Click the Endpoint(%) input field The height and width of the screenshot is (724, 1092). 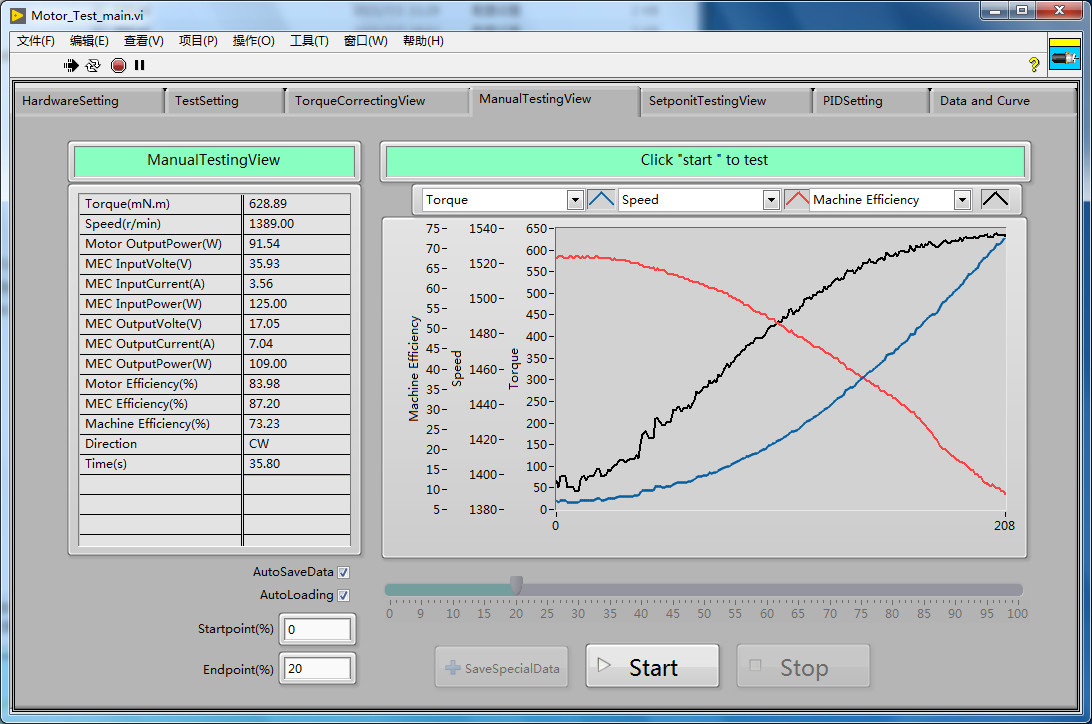point(318,669)
